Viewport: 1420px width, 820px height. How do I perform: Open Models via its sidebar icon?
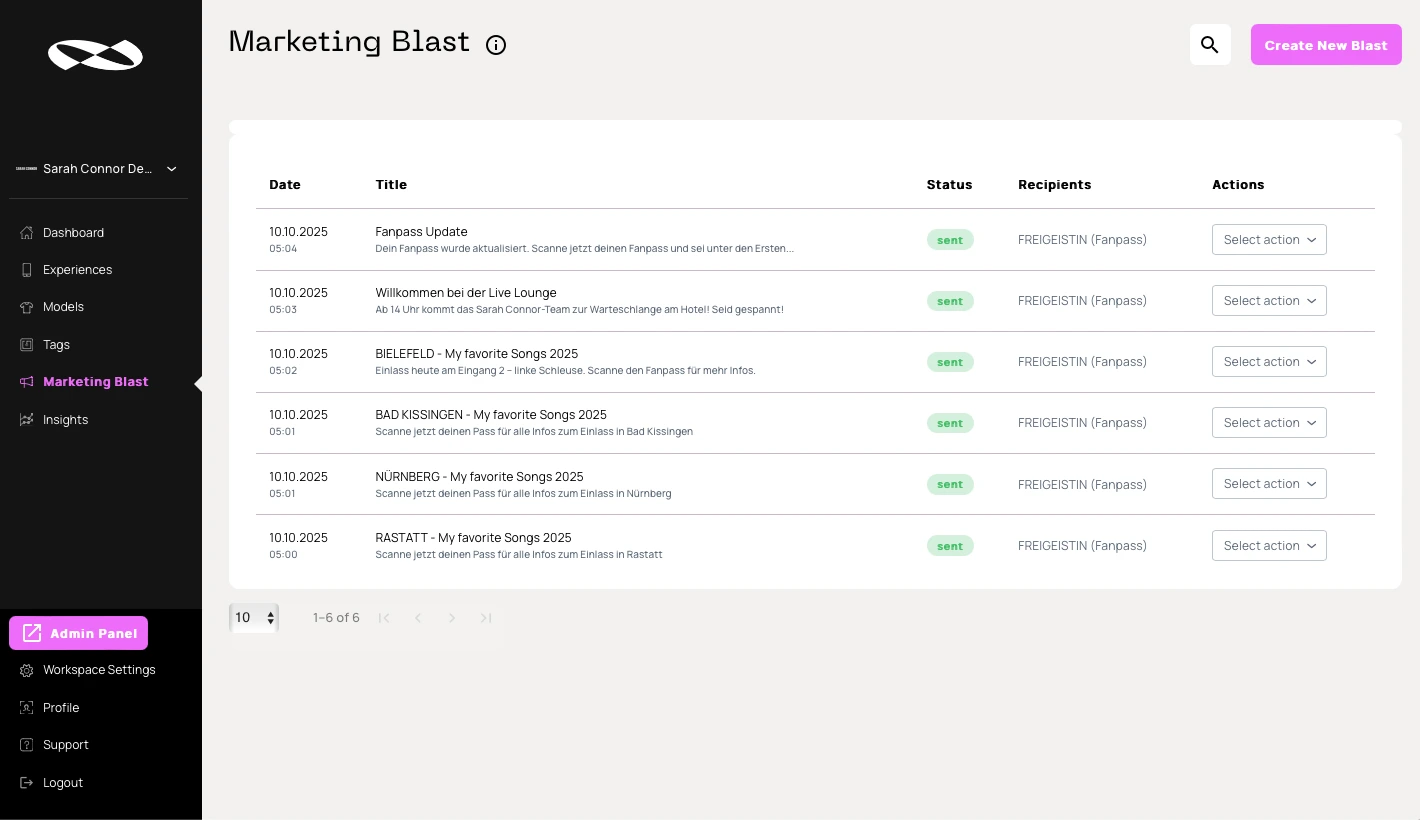(27, 306)
